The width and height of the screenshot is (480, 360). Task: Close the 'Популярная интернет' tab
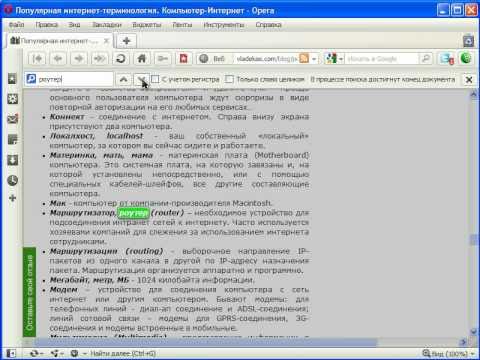tap(106, 41)
